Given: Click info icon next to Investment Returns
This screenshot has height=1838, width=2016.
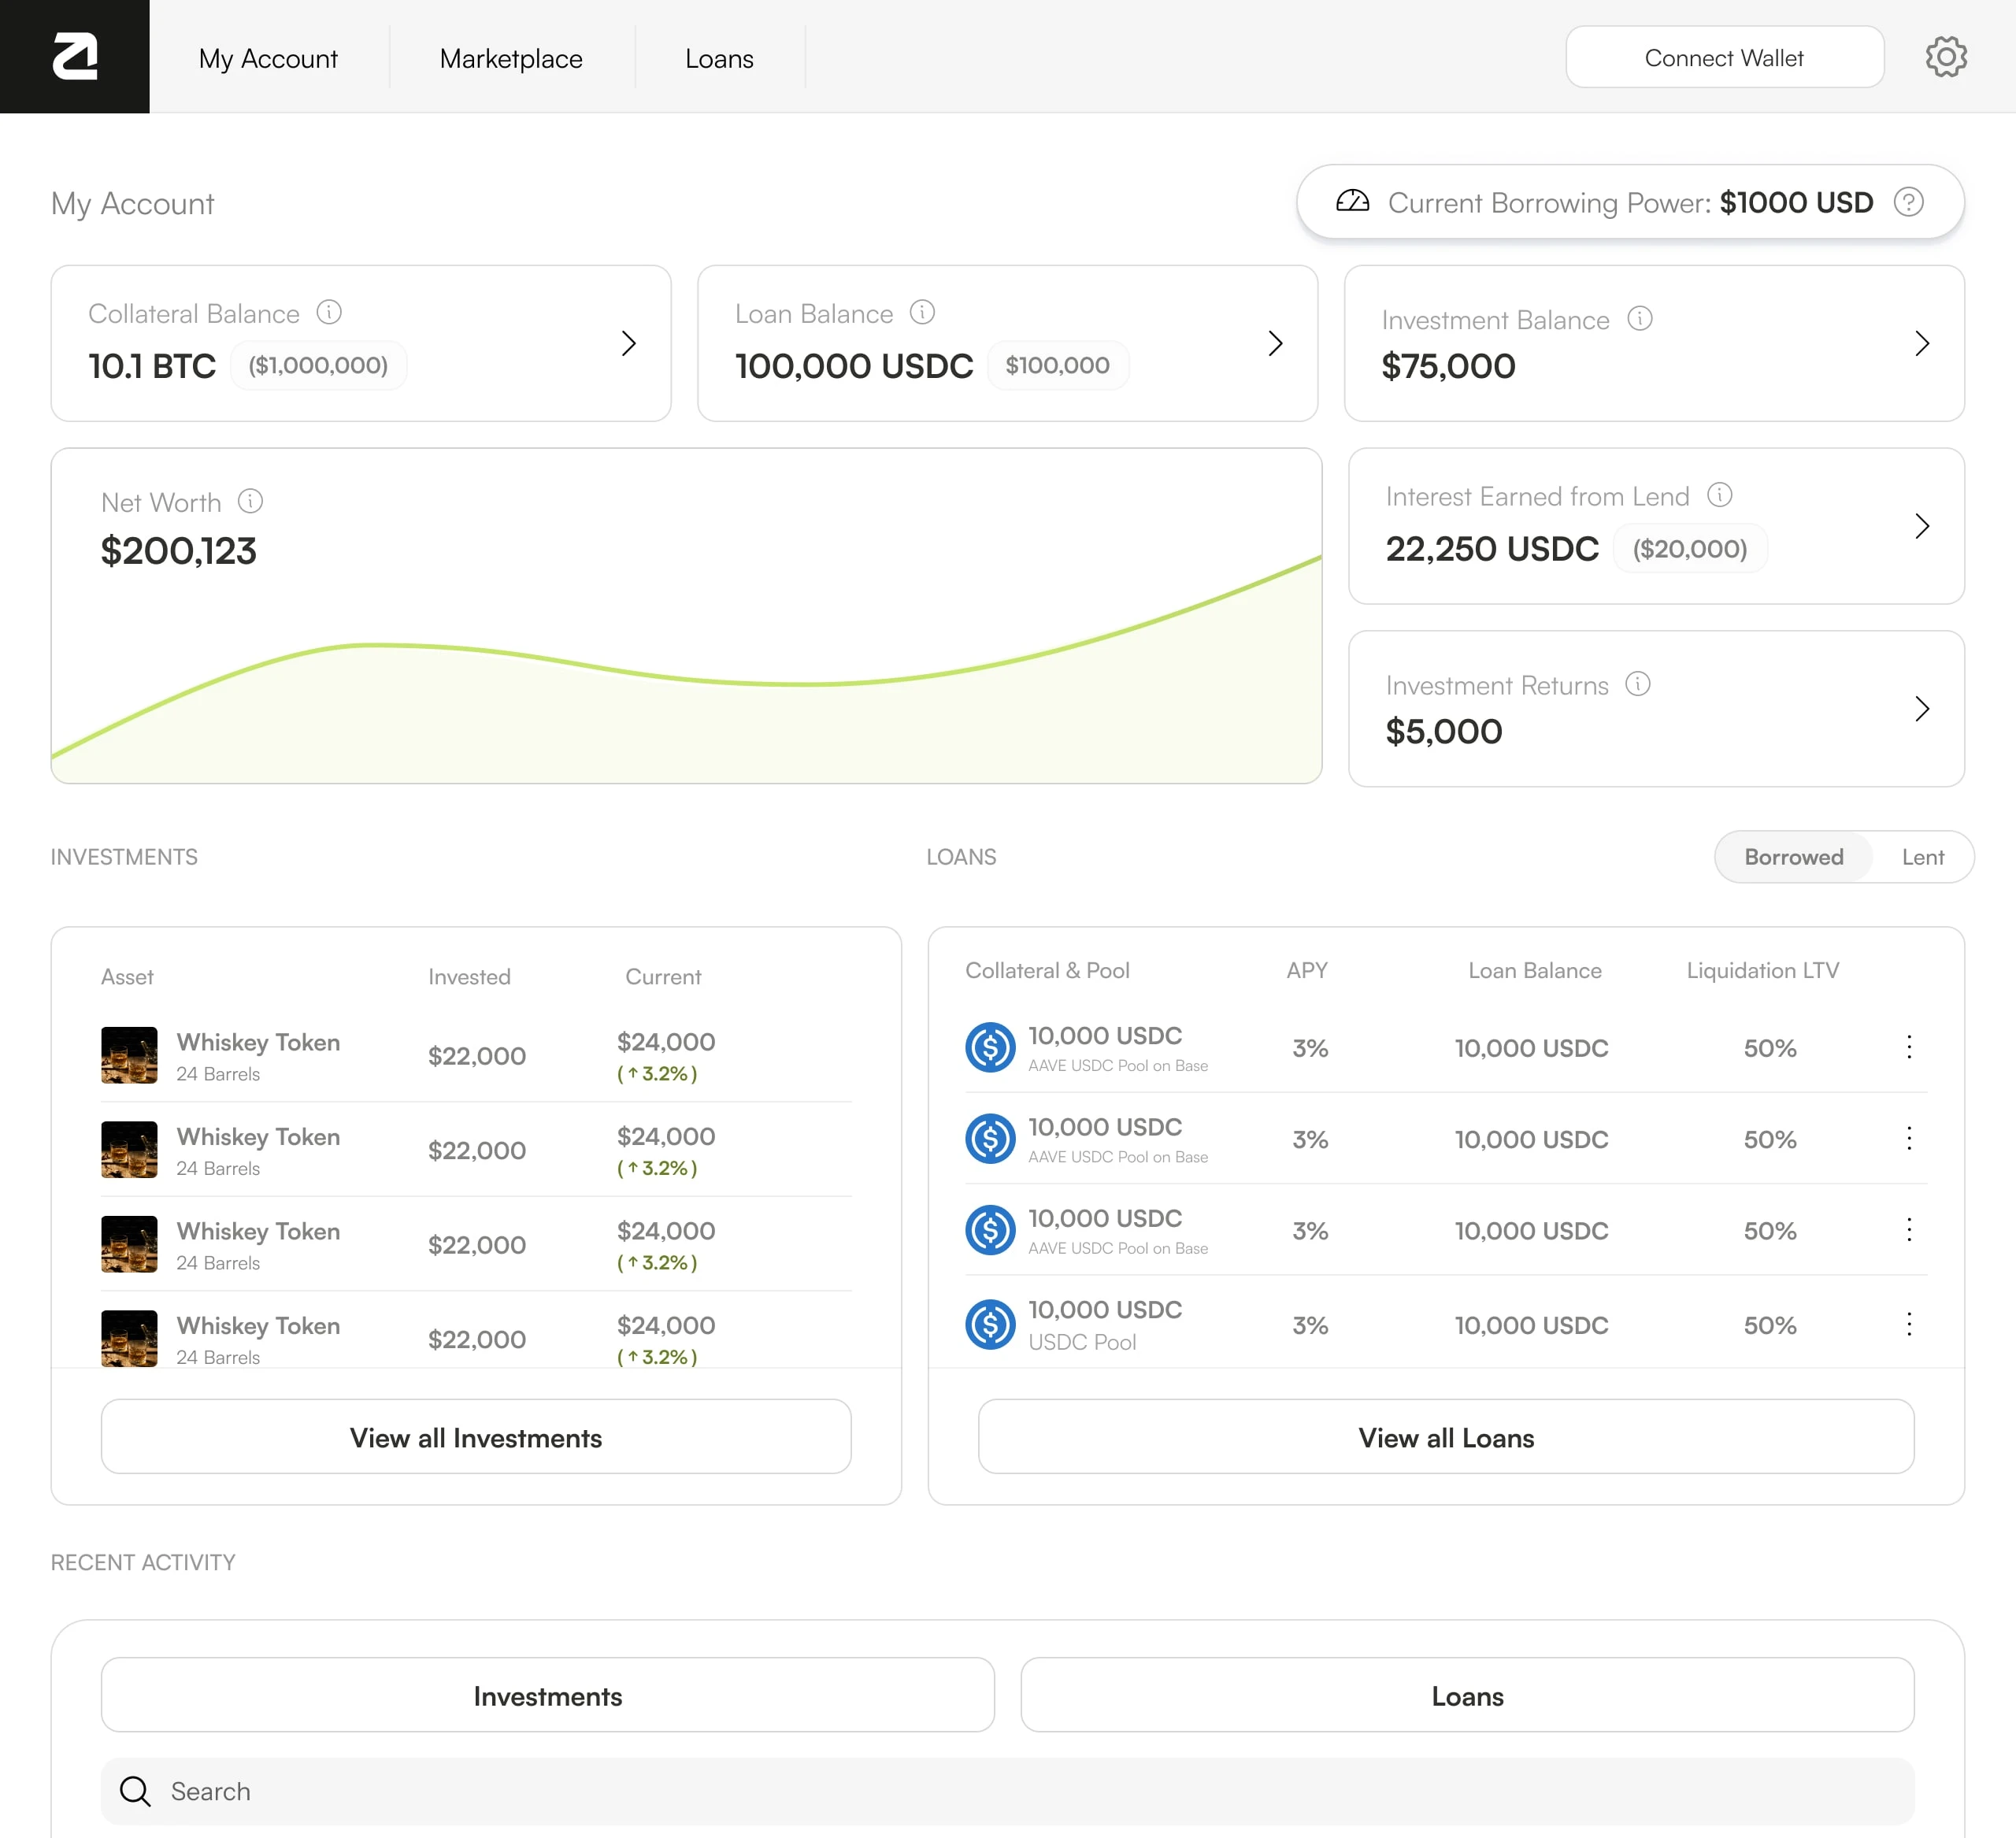Looking at the screenshot, I should coord(1637,684).
